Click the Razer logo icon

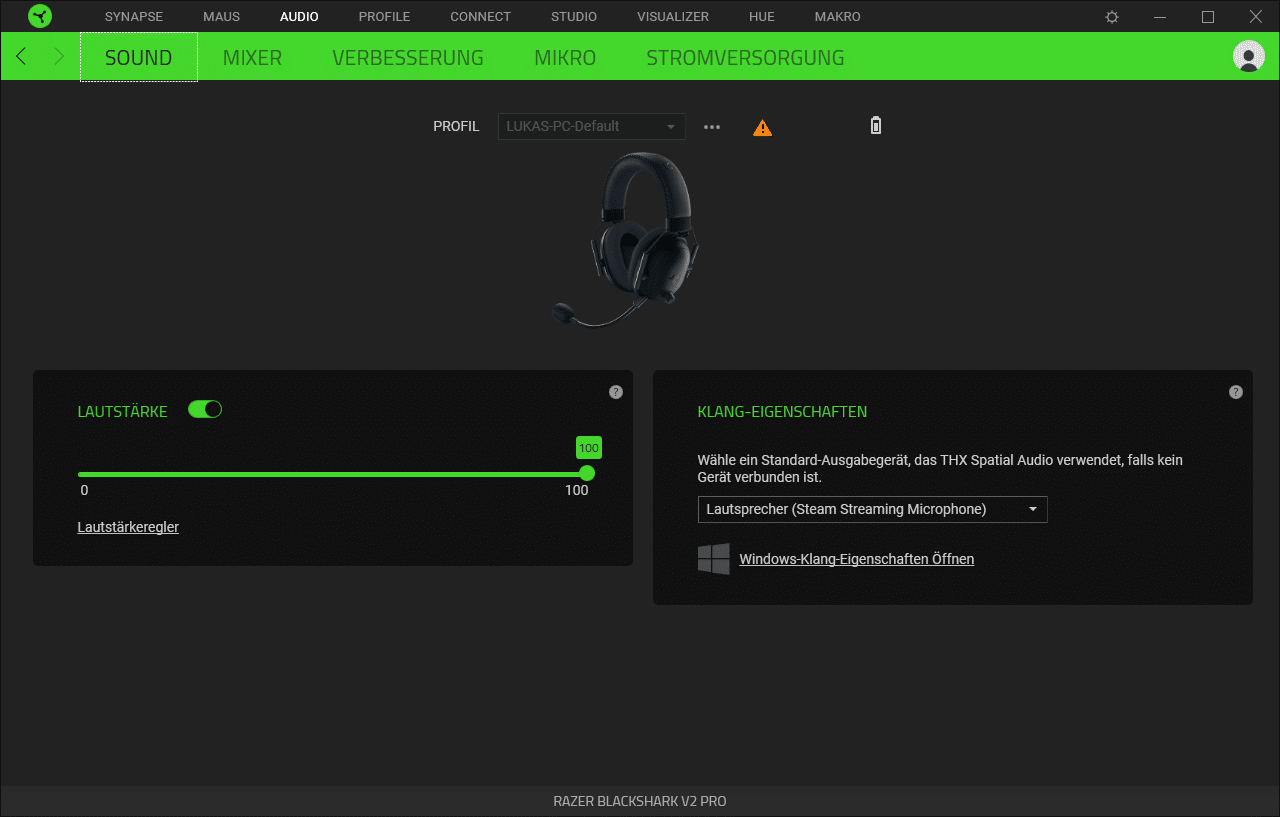tap(40, 17)
